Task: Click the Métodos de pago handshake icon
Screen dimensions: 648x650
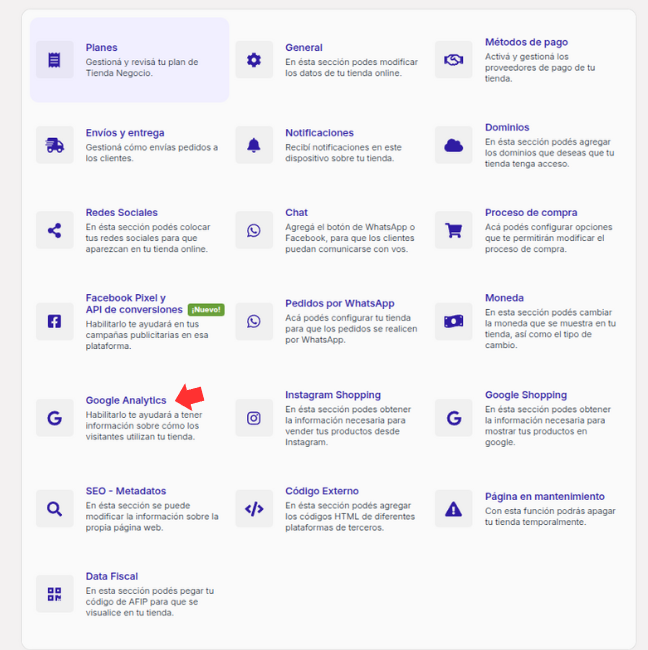Action: tap(453, 60)
